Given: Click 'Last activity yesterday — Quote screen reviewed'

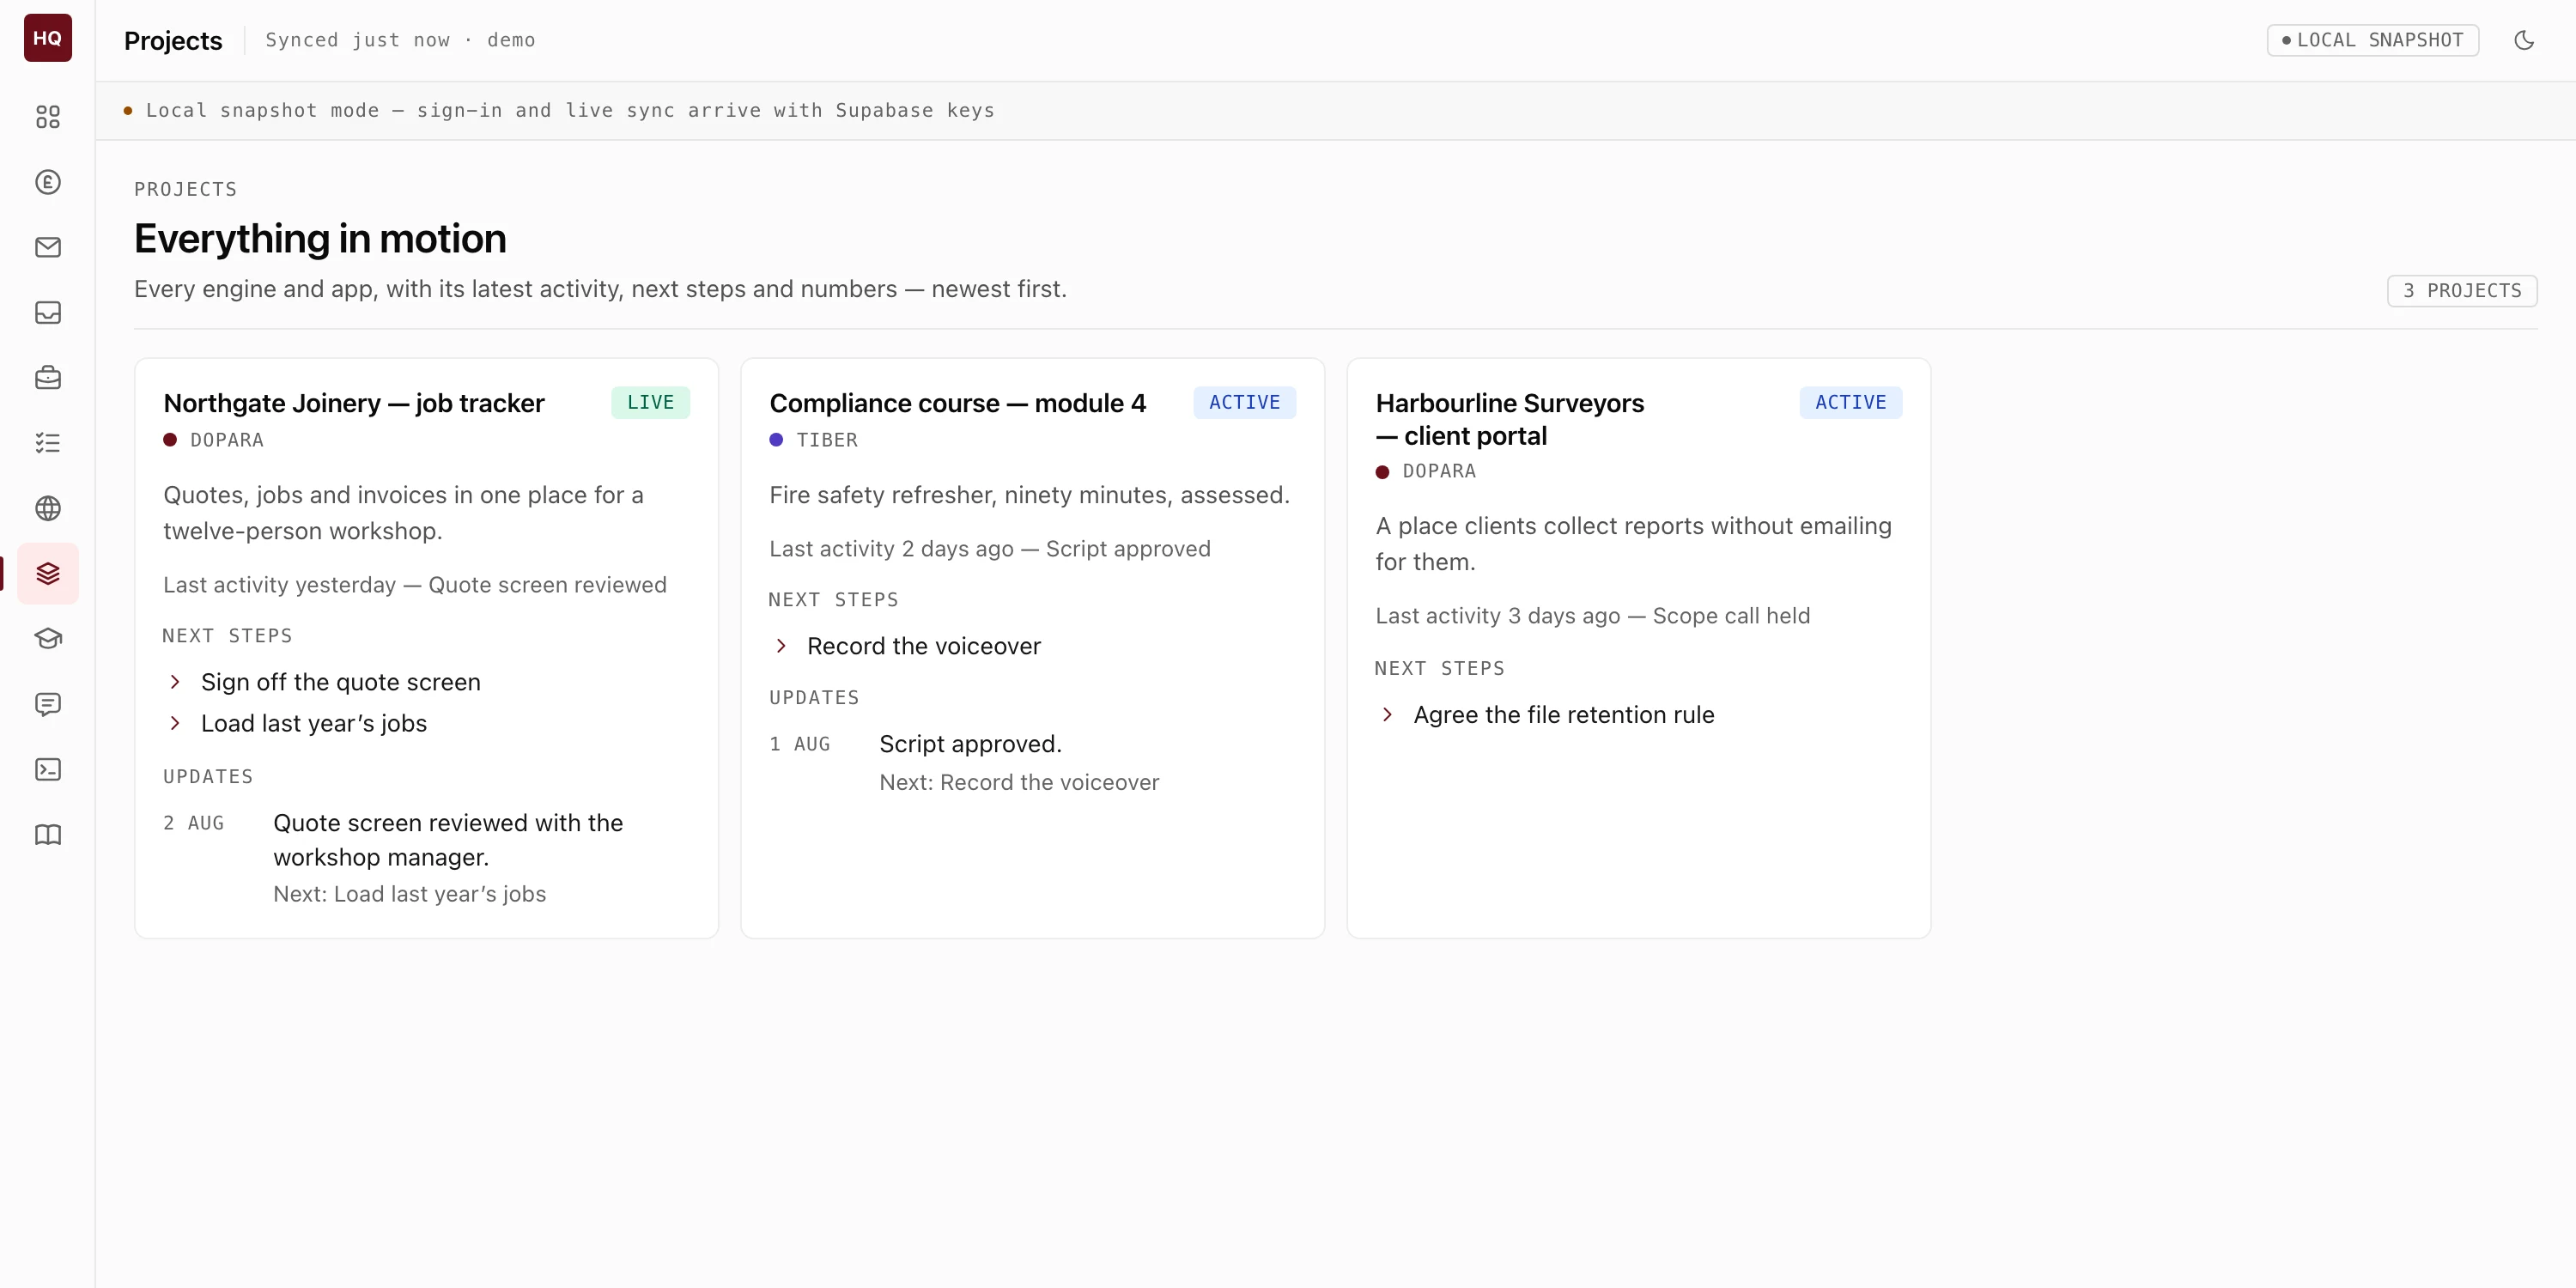Looking at the screenshot, I should coord(415,585).
